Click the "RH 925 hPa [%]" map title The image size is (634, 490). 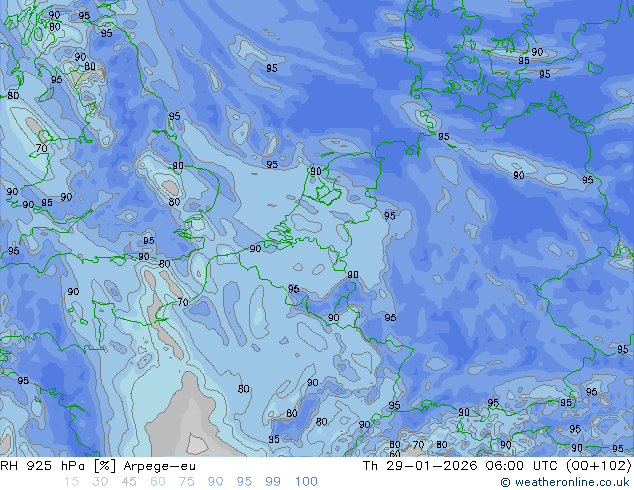(59, 466)
